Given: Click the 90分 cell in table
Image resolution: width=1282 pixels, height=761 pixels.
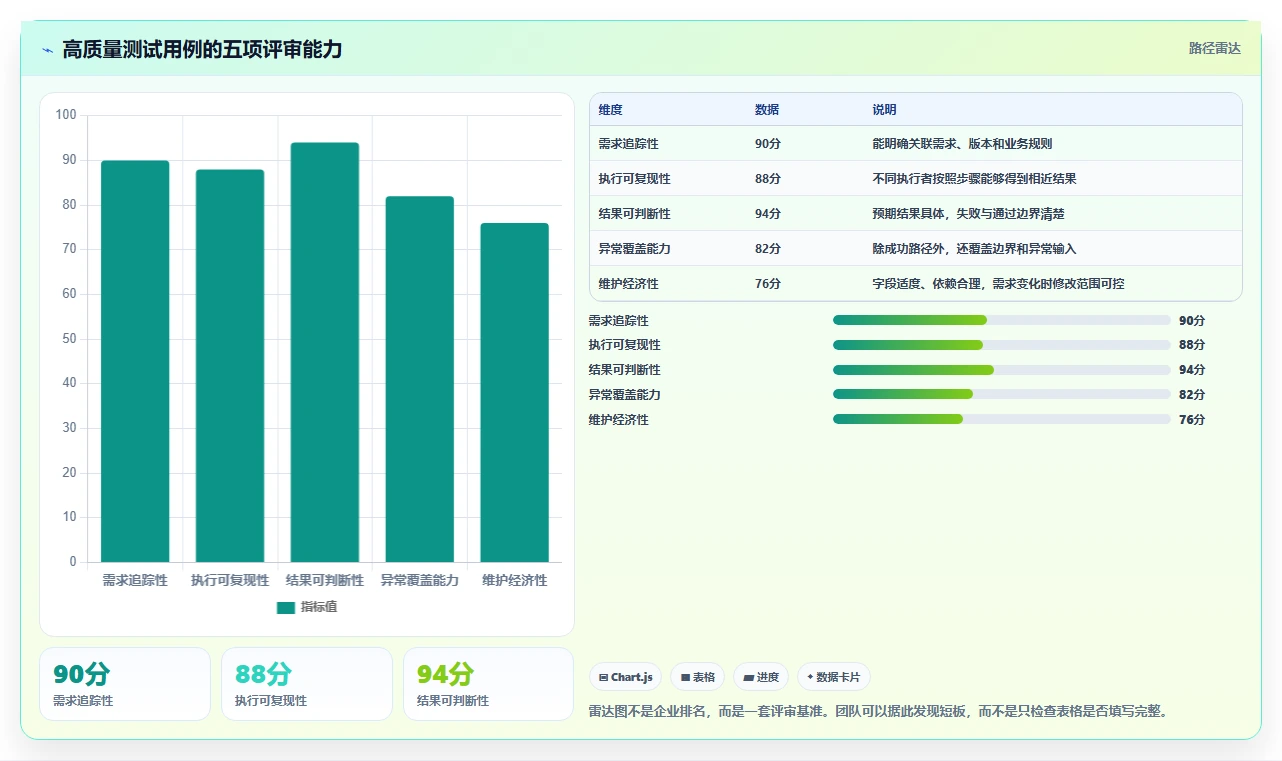Looking at the screenshot, I should click(x=767, y=144).
